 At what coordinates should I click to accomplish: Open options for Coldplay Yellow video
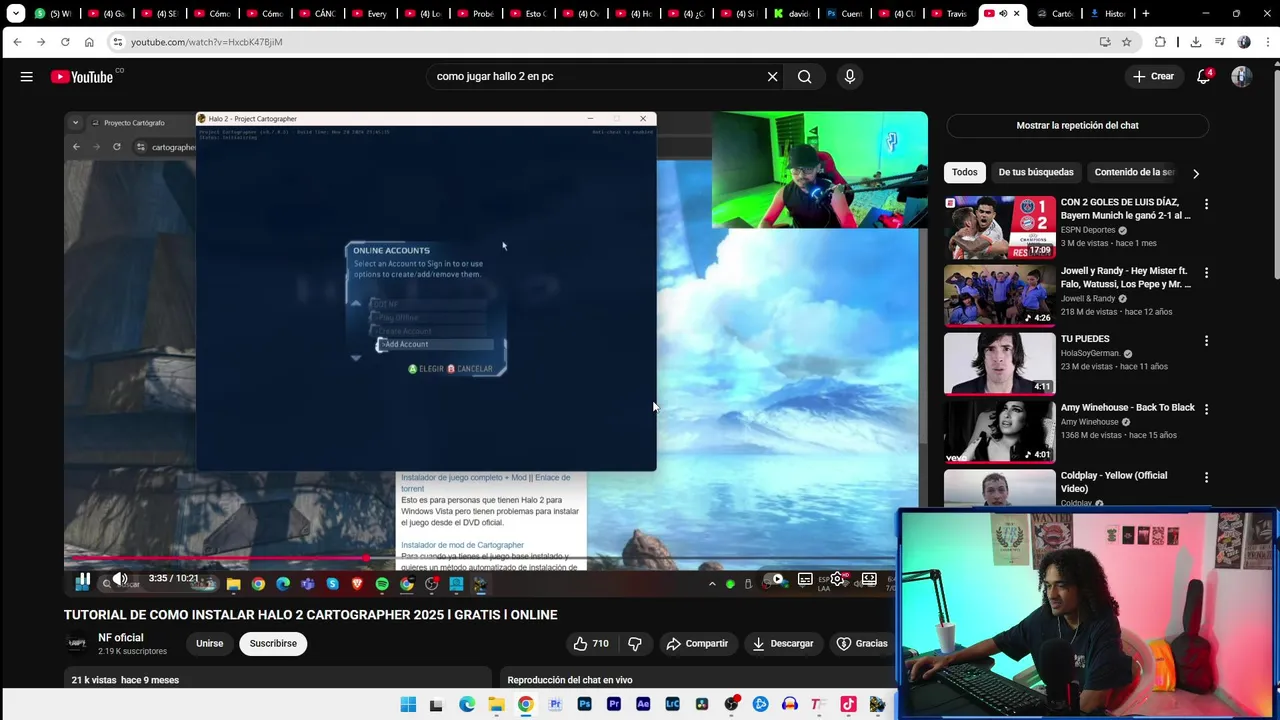coord(1206,477)
